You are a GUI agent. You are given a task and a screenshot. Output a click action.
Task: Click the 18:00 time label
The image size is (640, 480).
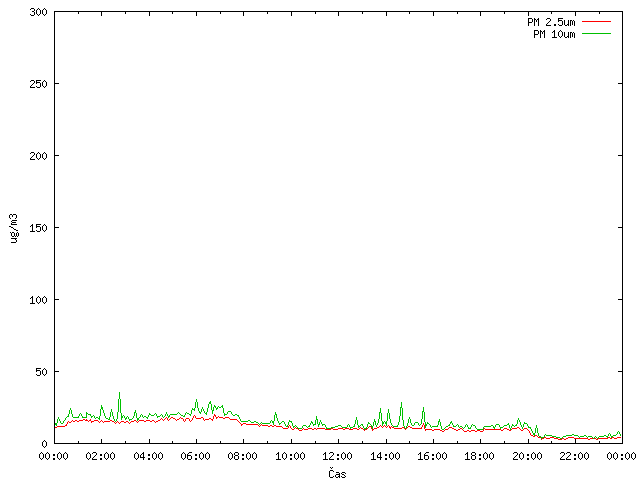[x=480, y=456]
